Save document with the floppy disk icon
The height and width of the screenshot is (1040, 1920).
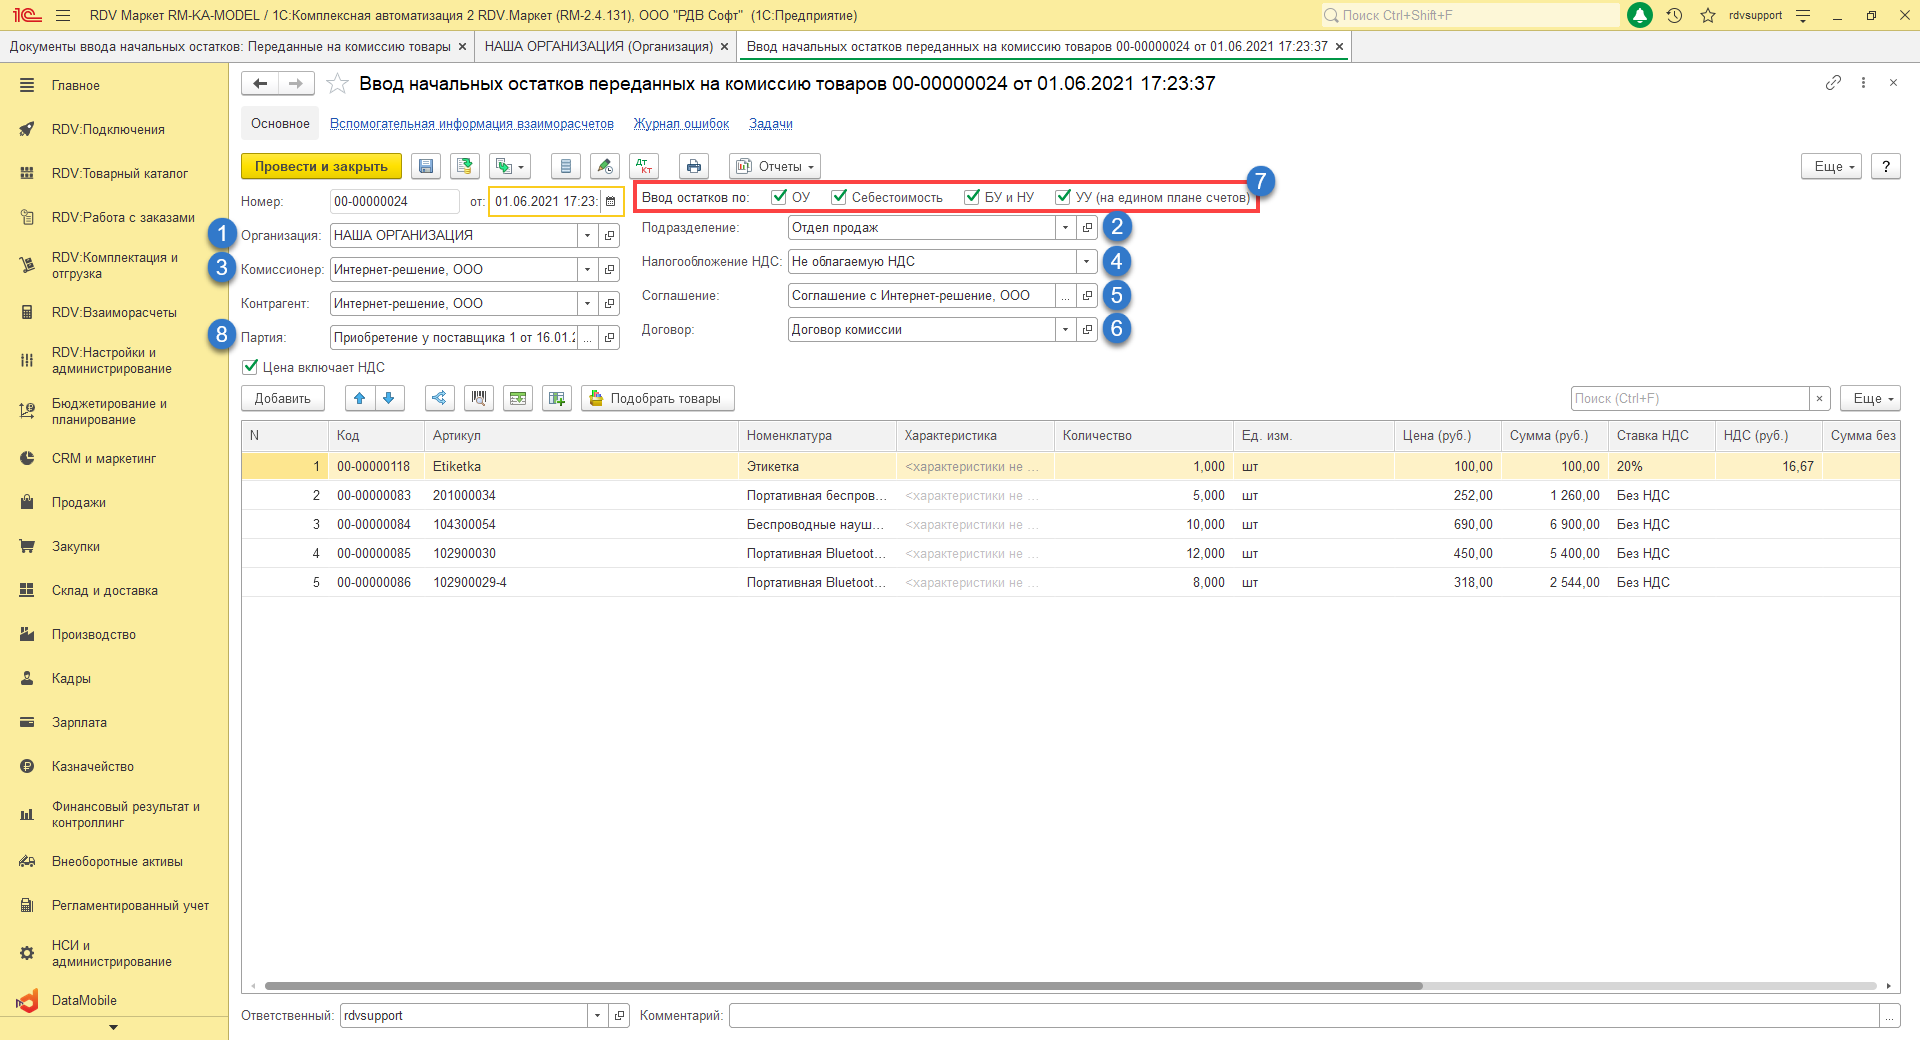426,166
